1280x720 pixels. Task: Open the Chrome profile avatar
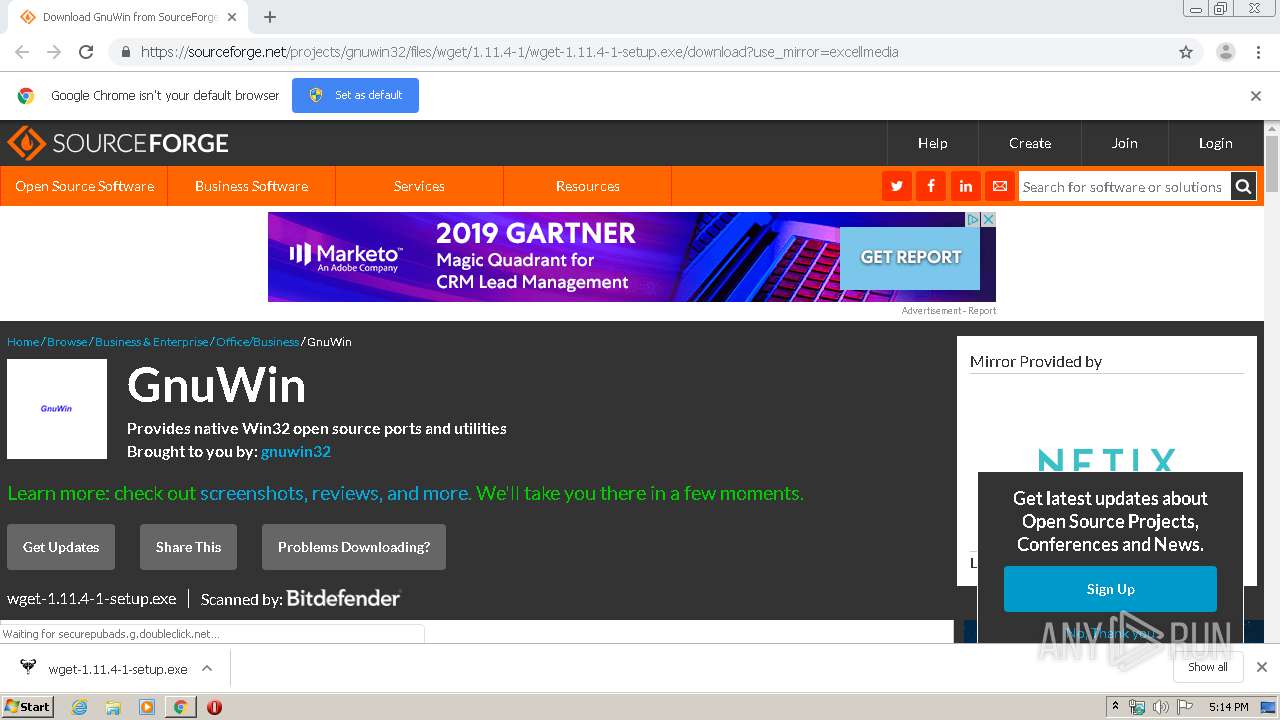point(1225,52)
